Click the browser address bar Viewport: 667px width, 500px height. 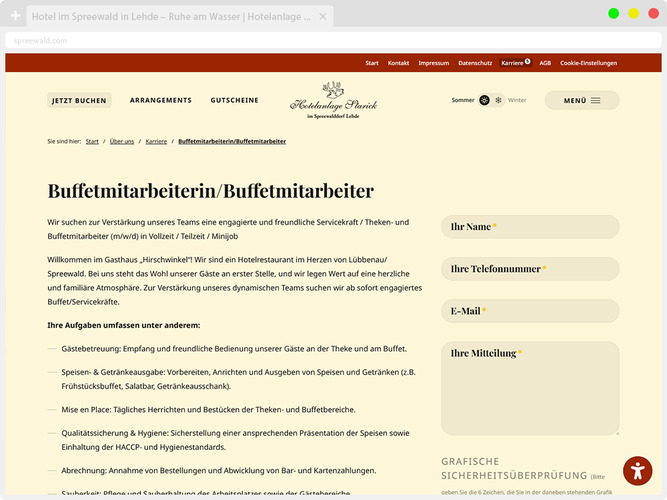(300, 41)
